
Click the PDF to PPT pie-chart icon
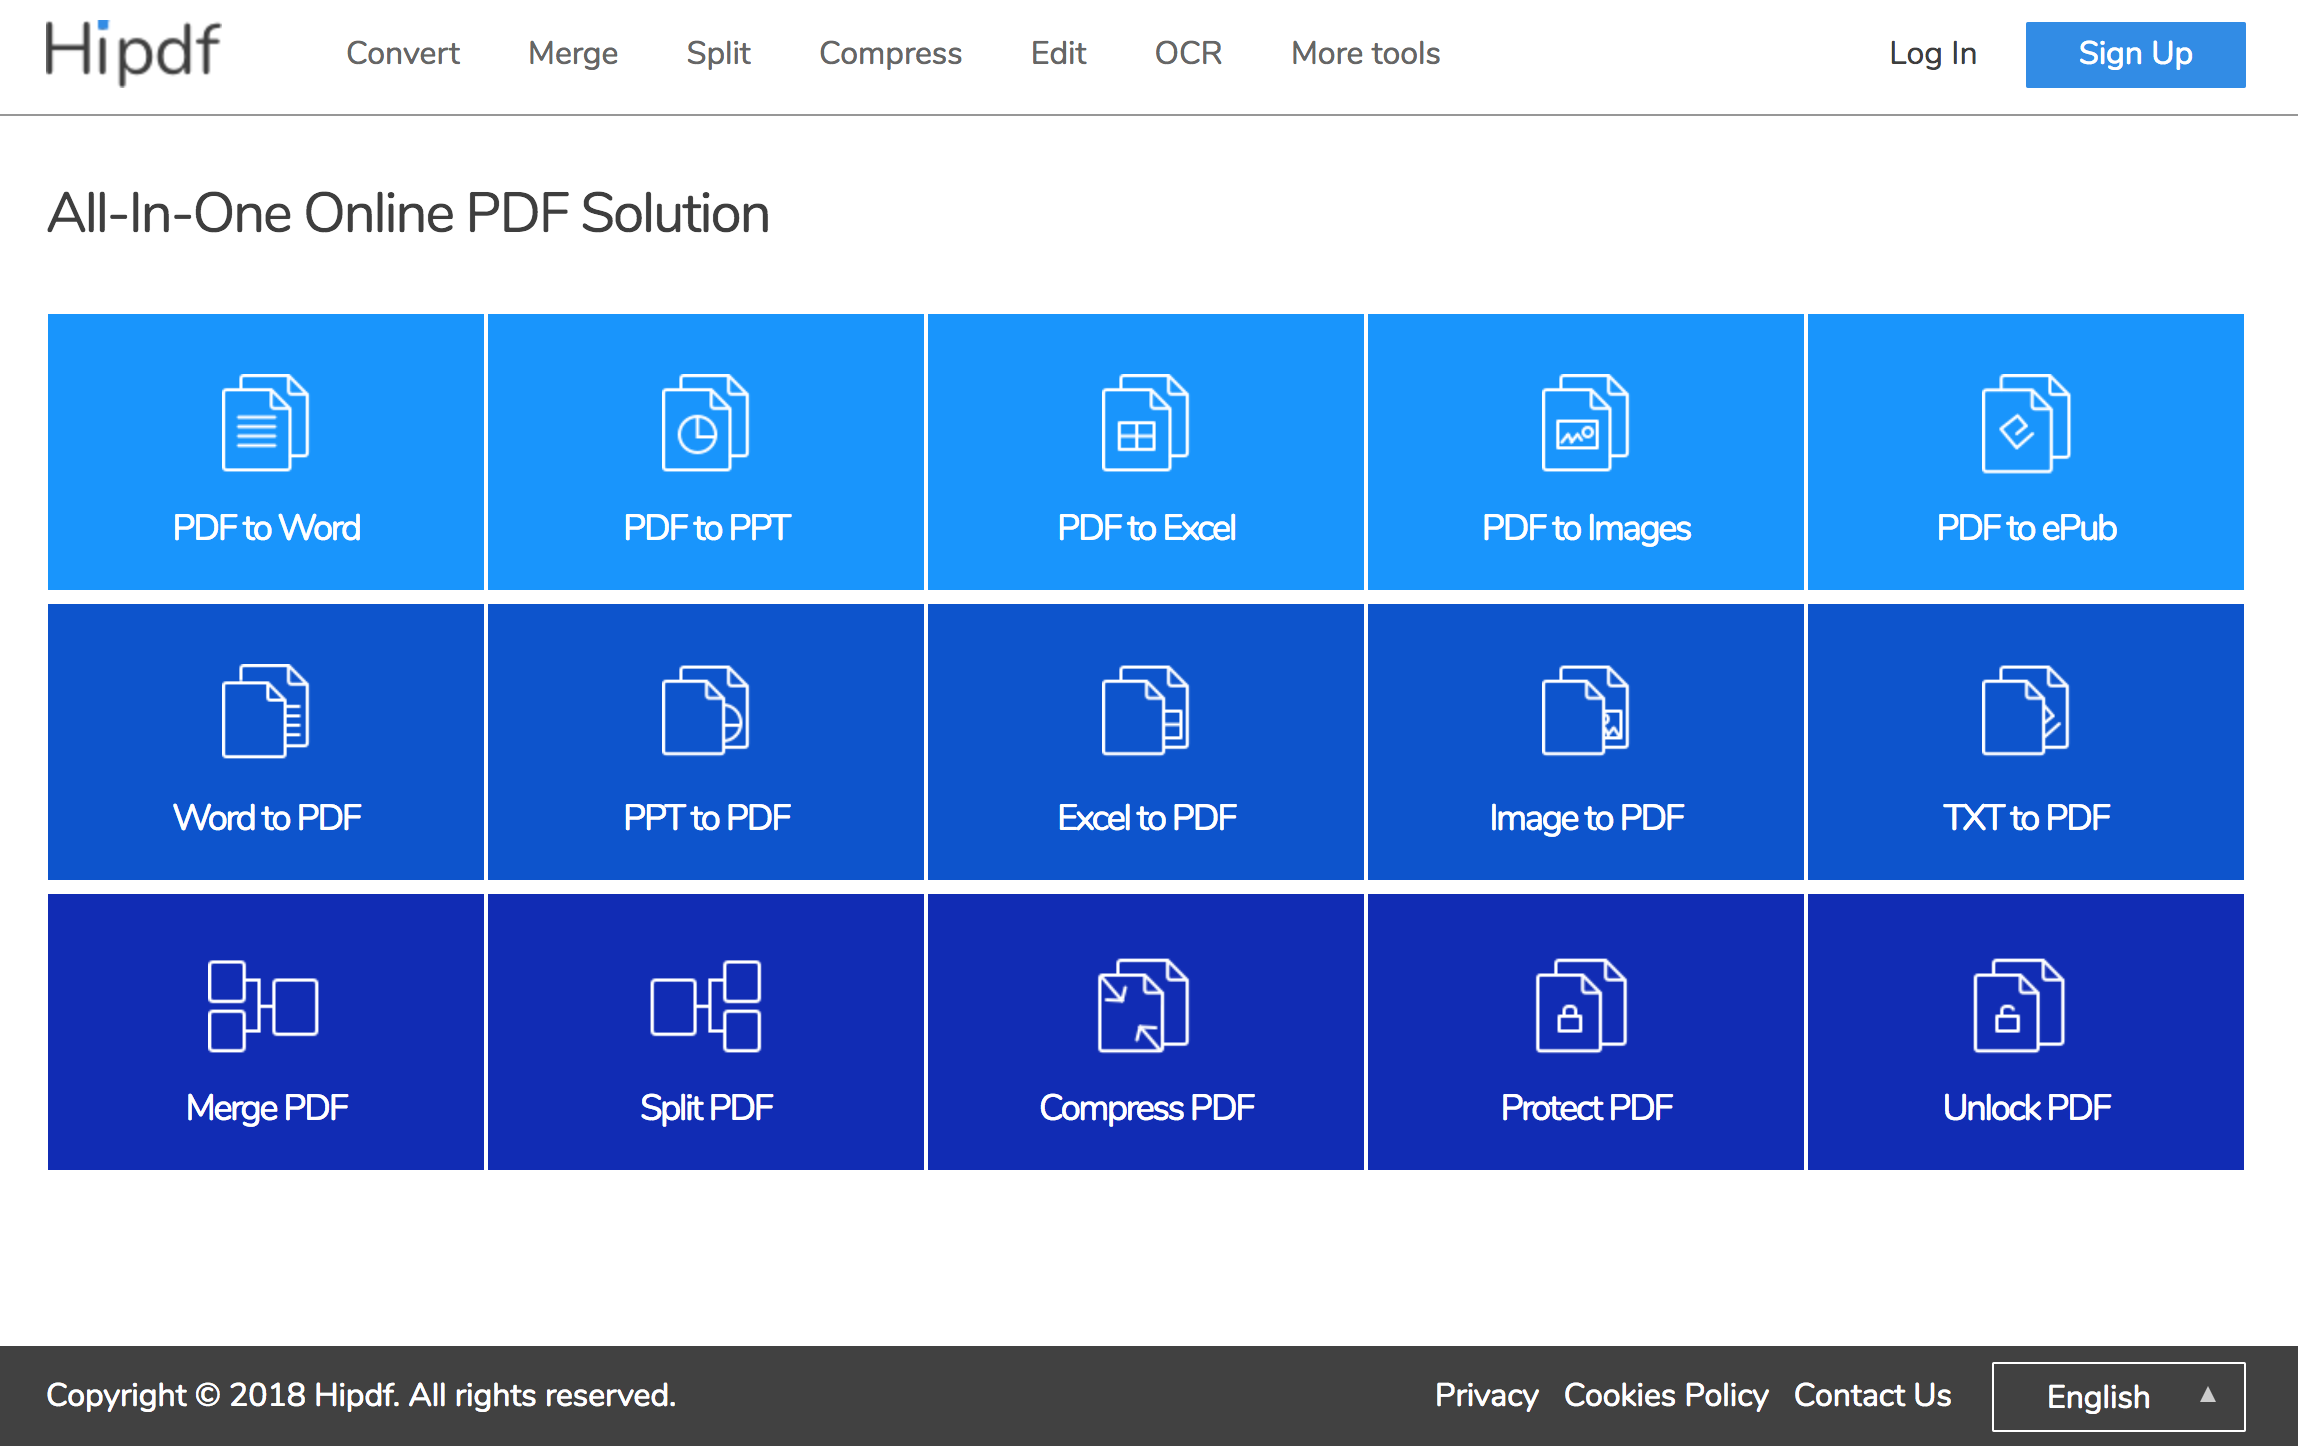pyautogui.click(x=705, y=422)
